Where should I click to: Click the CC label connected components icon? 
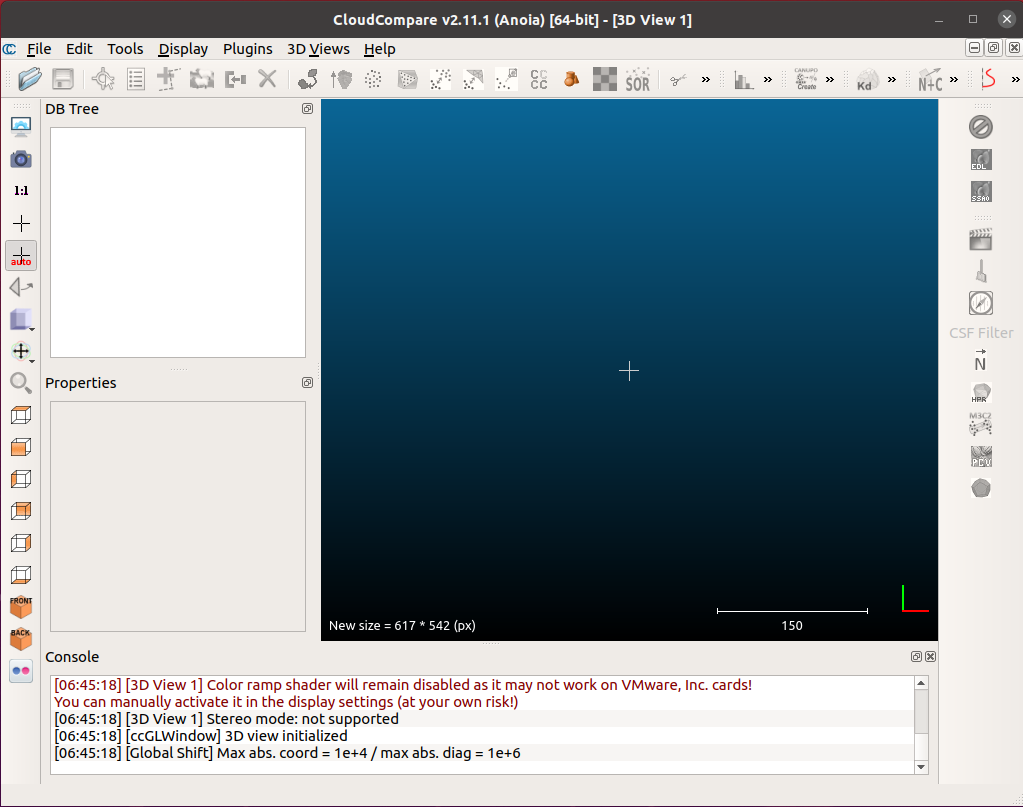539,80
